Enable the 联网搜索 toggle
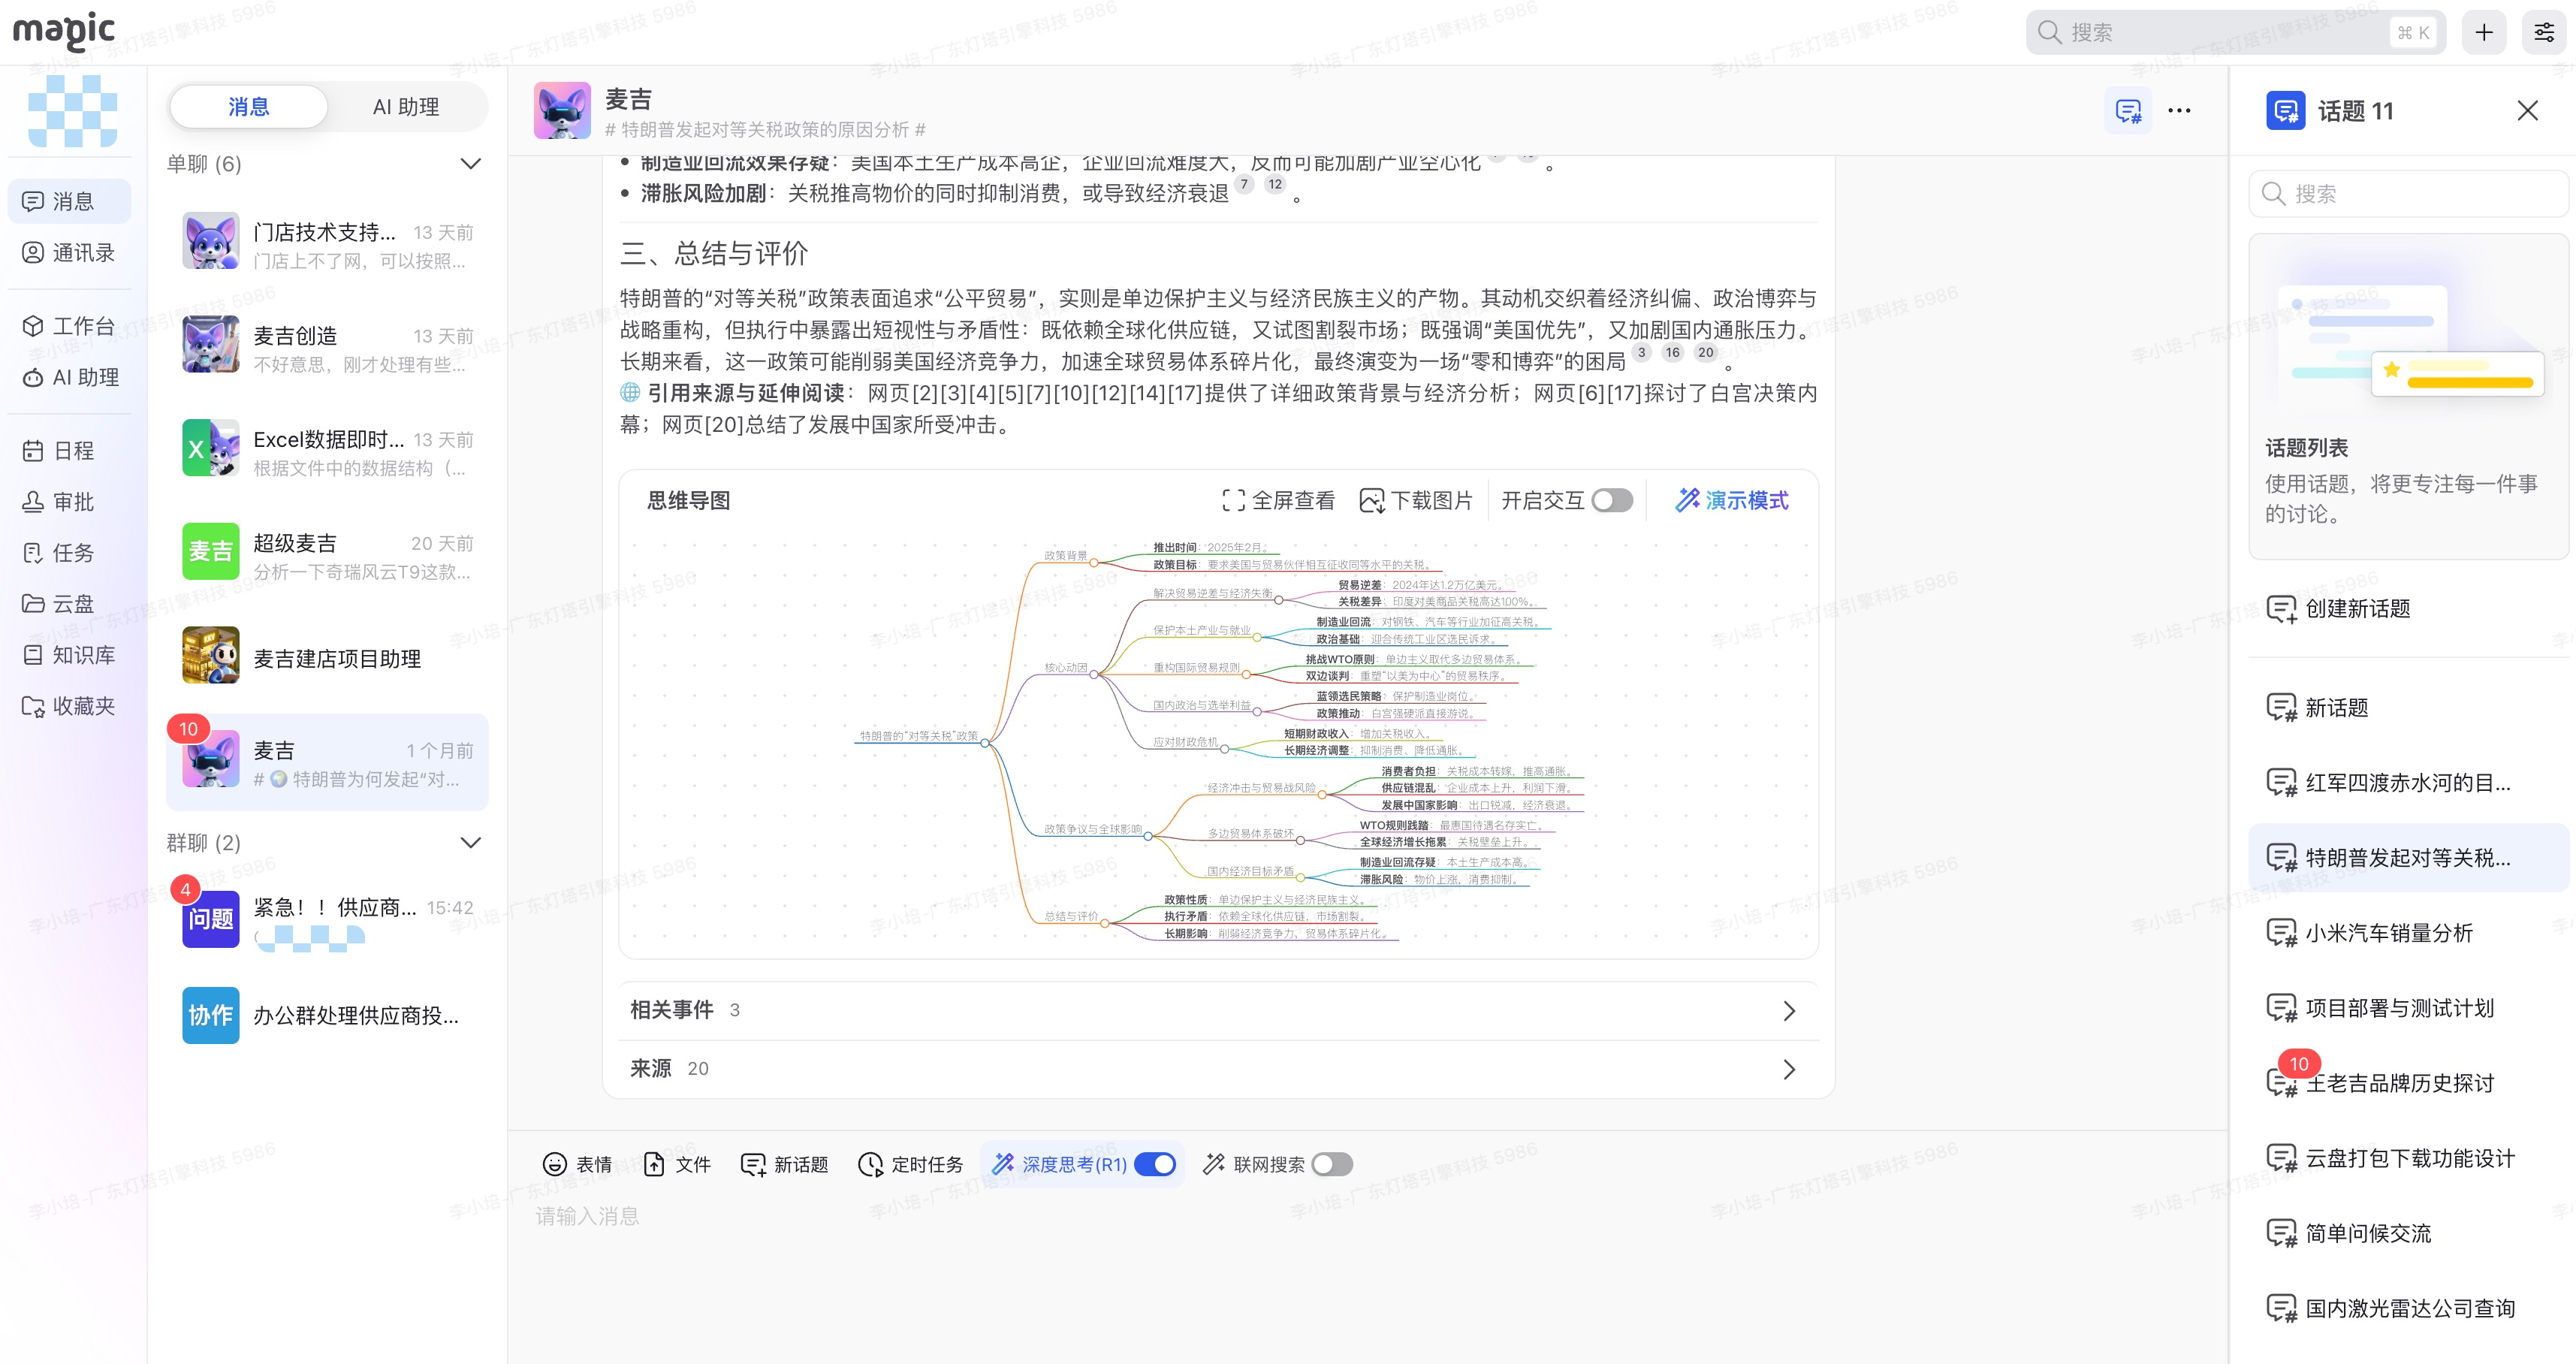The width and height of the screenshot is (2576, 1364). 1332,1164
